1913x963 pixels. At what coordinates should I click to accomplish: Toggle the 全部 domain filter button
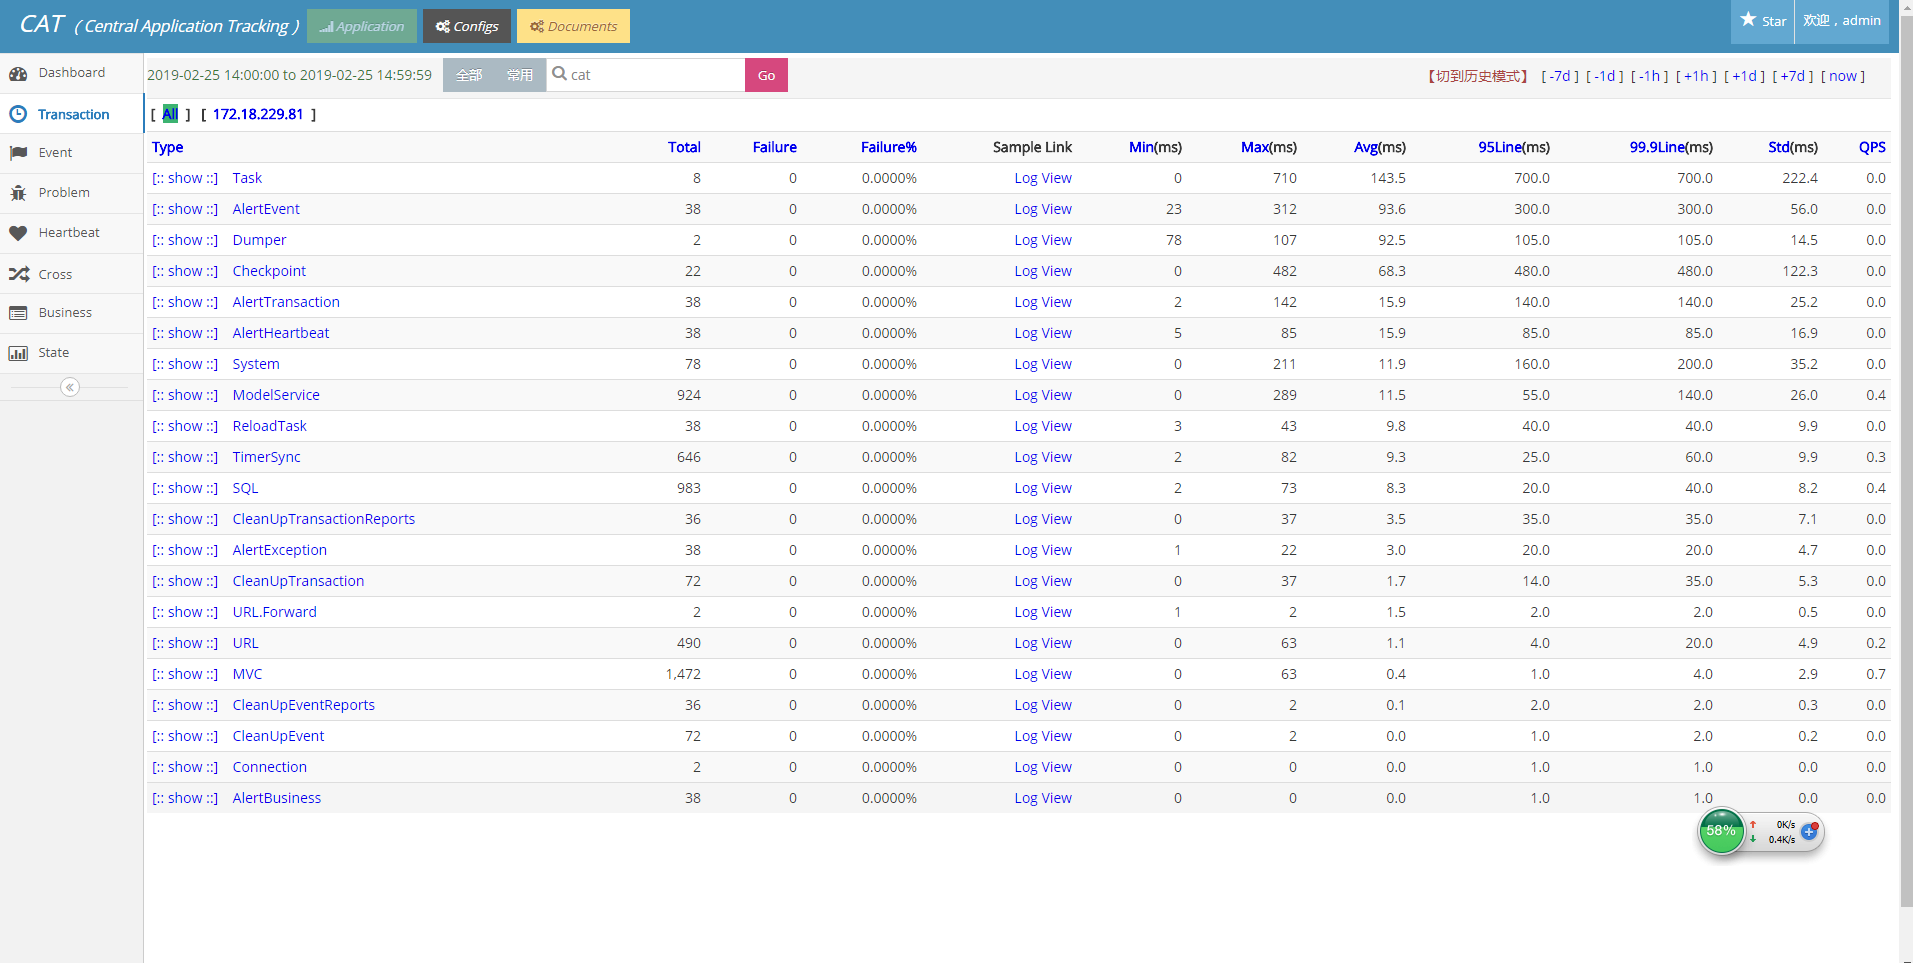click(x=469, y=75)
